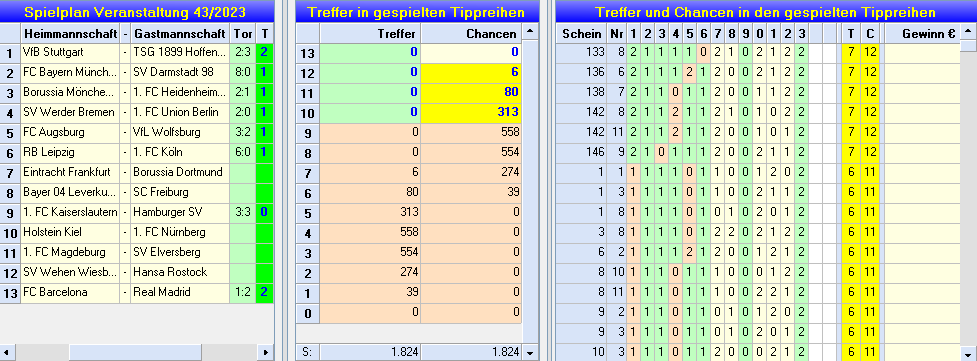
Task: Select the VfB Stuttgart home team cell
Action: point(70,53)
